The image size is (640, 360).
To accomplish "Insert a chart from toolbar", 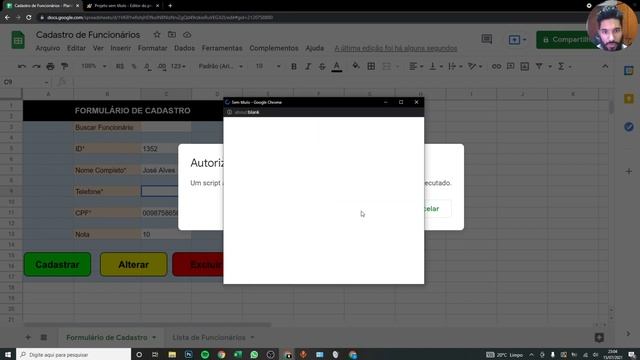I will [x=524, y=66].
